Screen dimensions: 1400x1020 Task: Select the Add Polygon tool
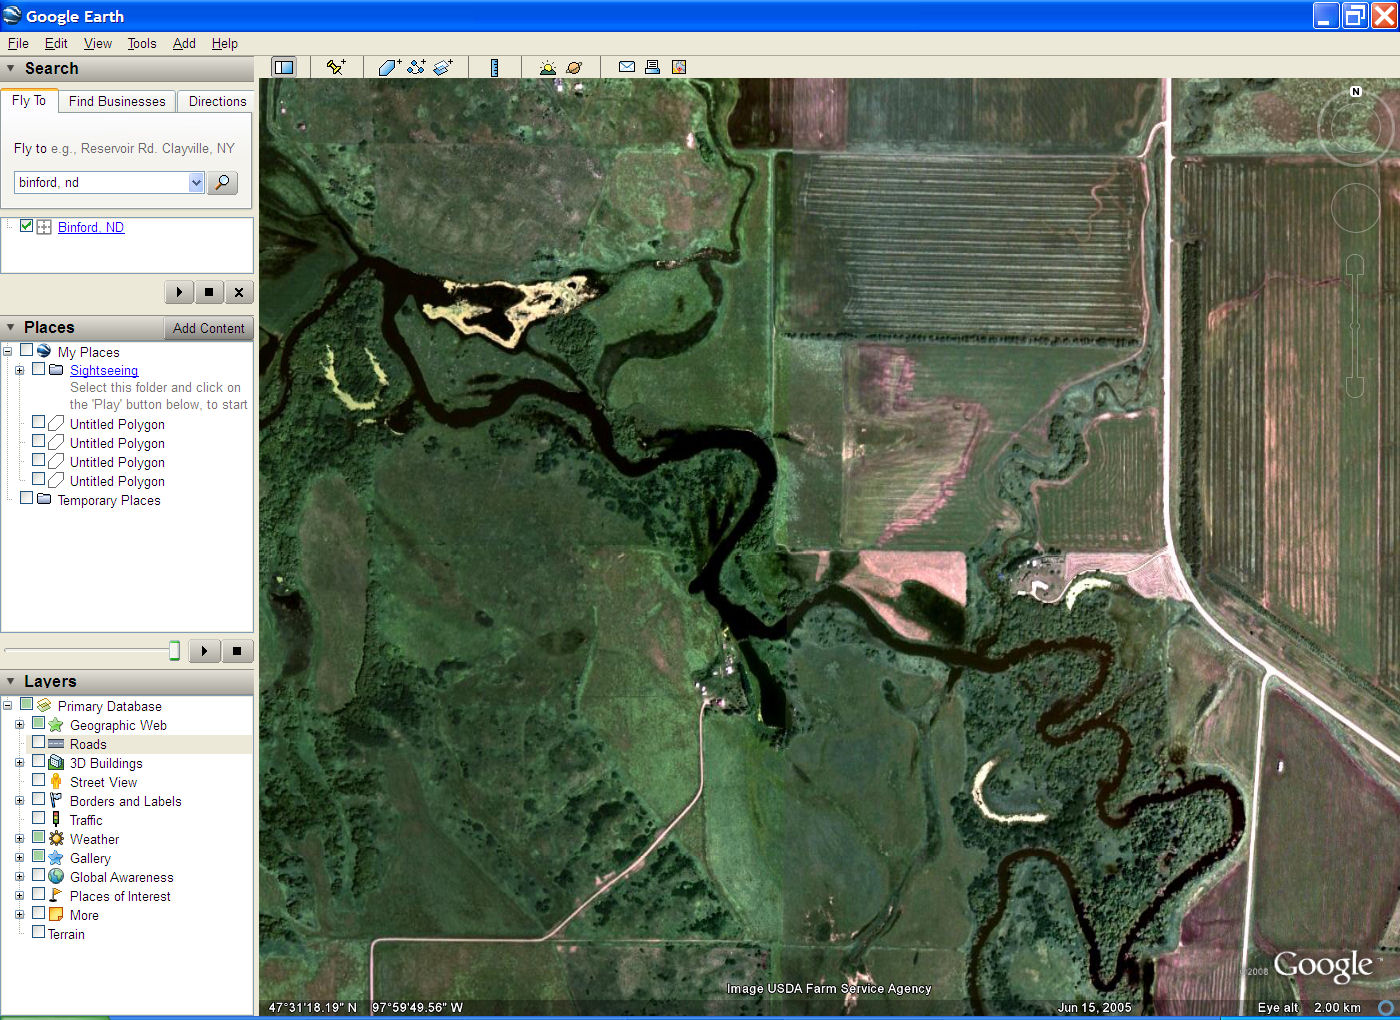[389, 67]
